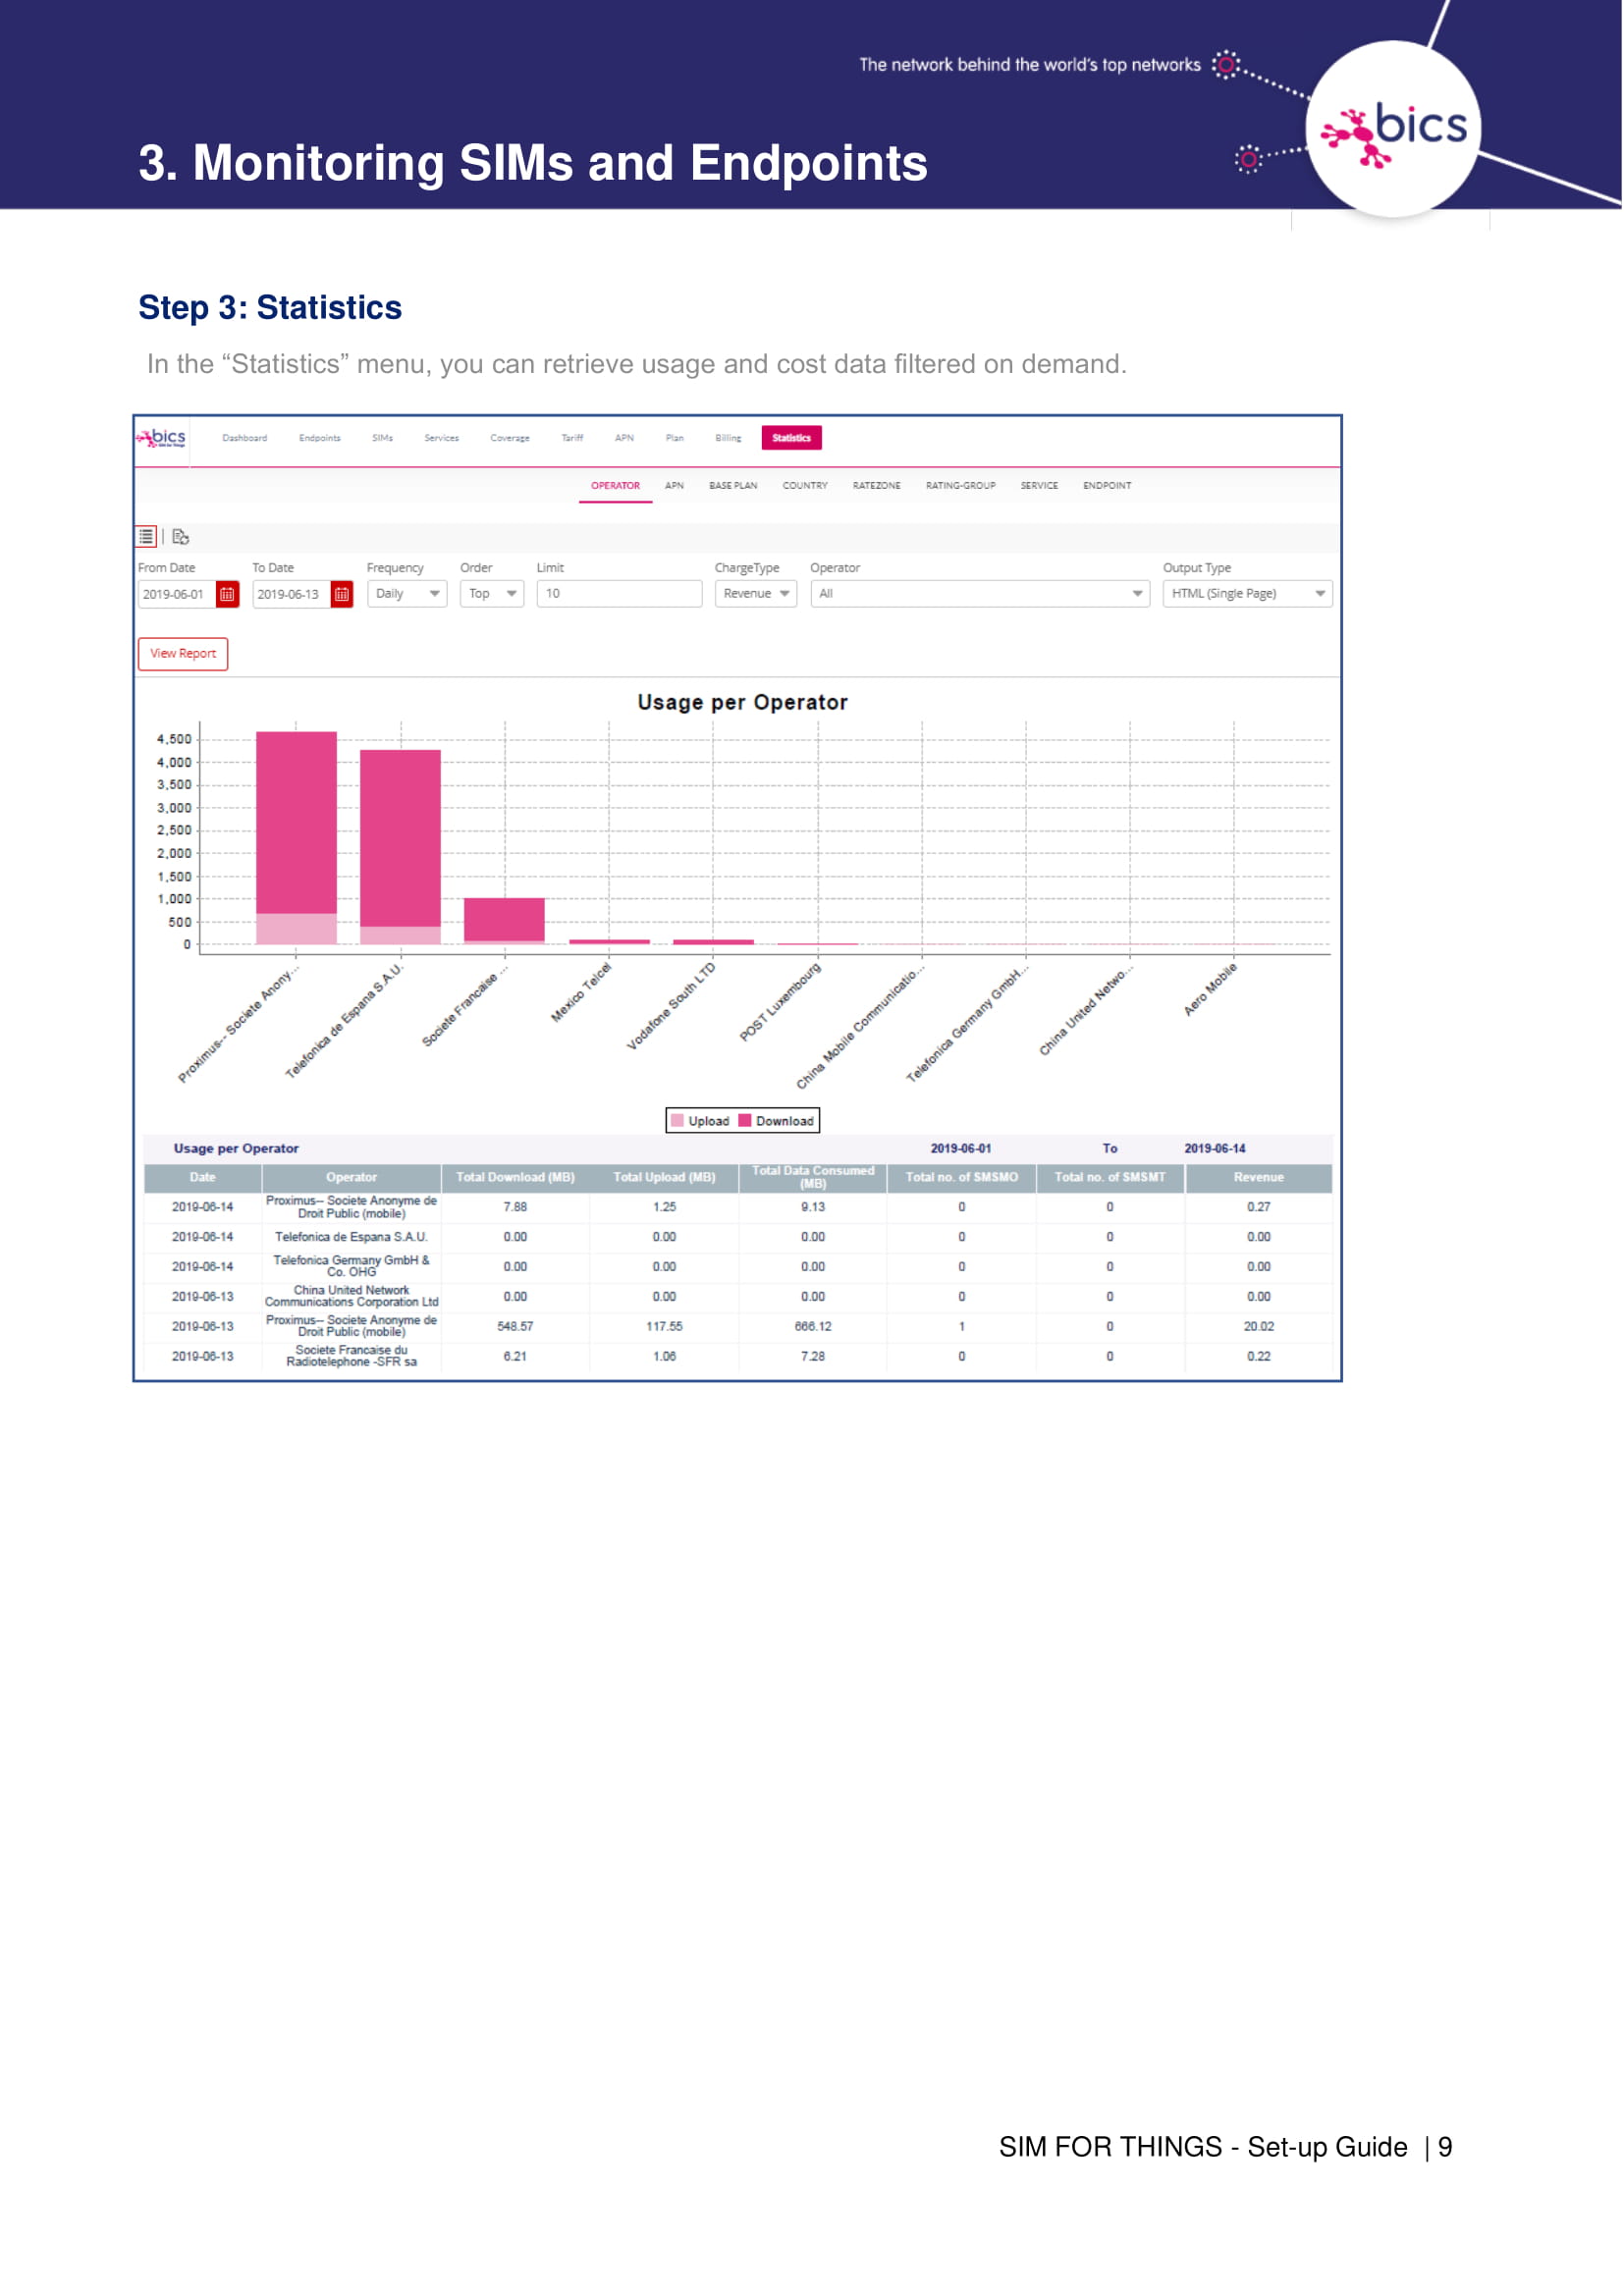Expand the Output Type dropdown
Image resolution: width=1624 pixels, height=2296 pixels.
[x=1247, y=594]
